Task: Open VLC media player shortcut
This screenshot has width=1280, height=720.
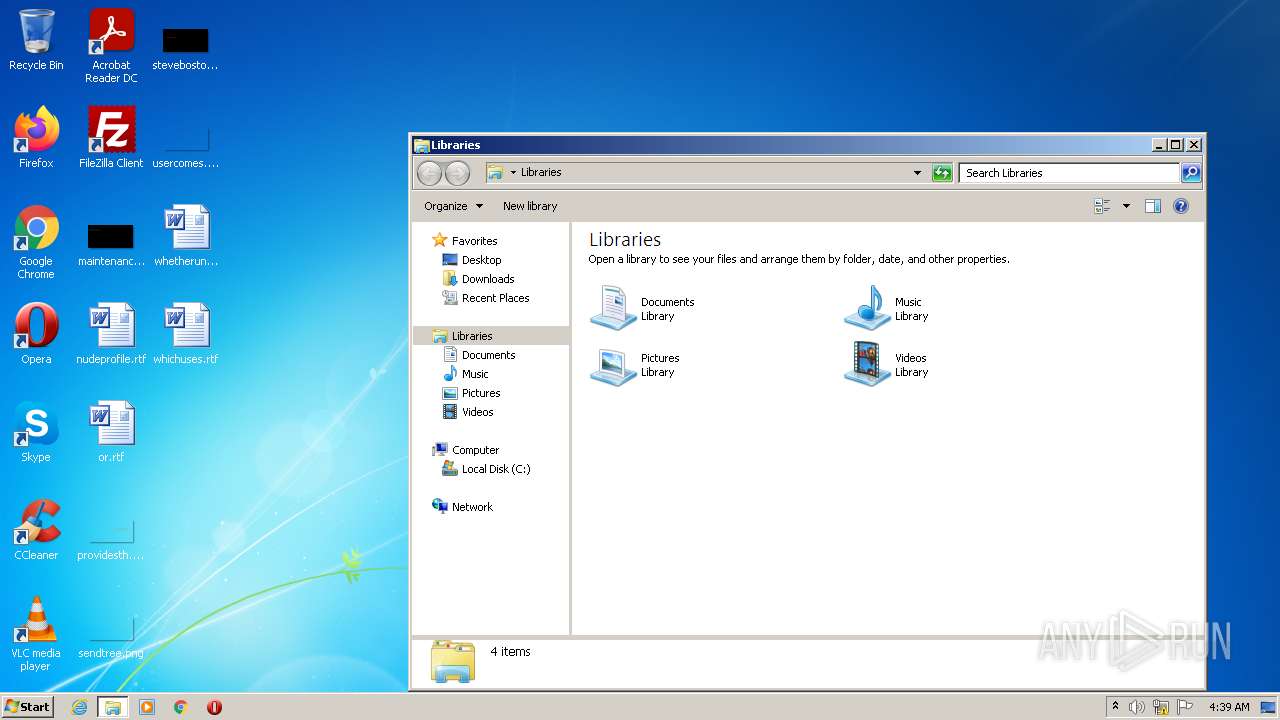Action: pos(36,634)
